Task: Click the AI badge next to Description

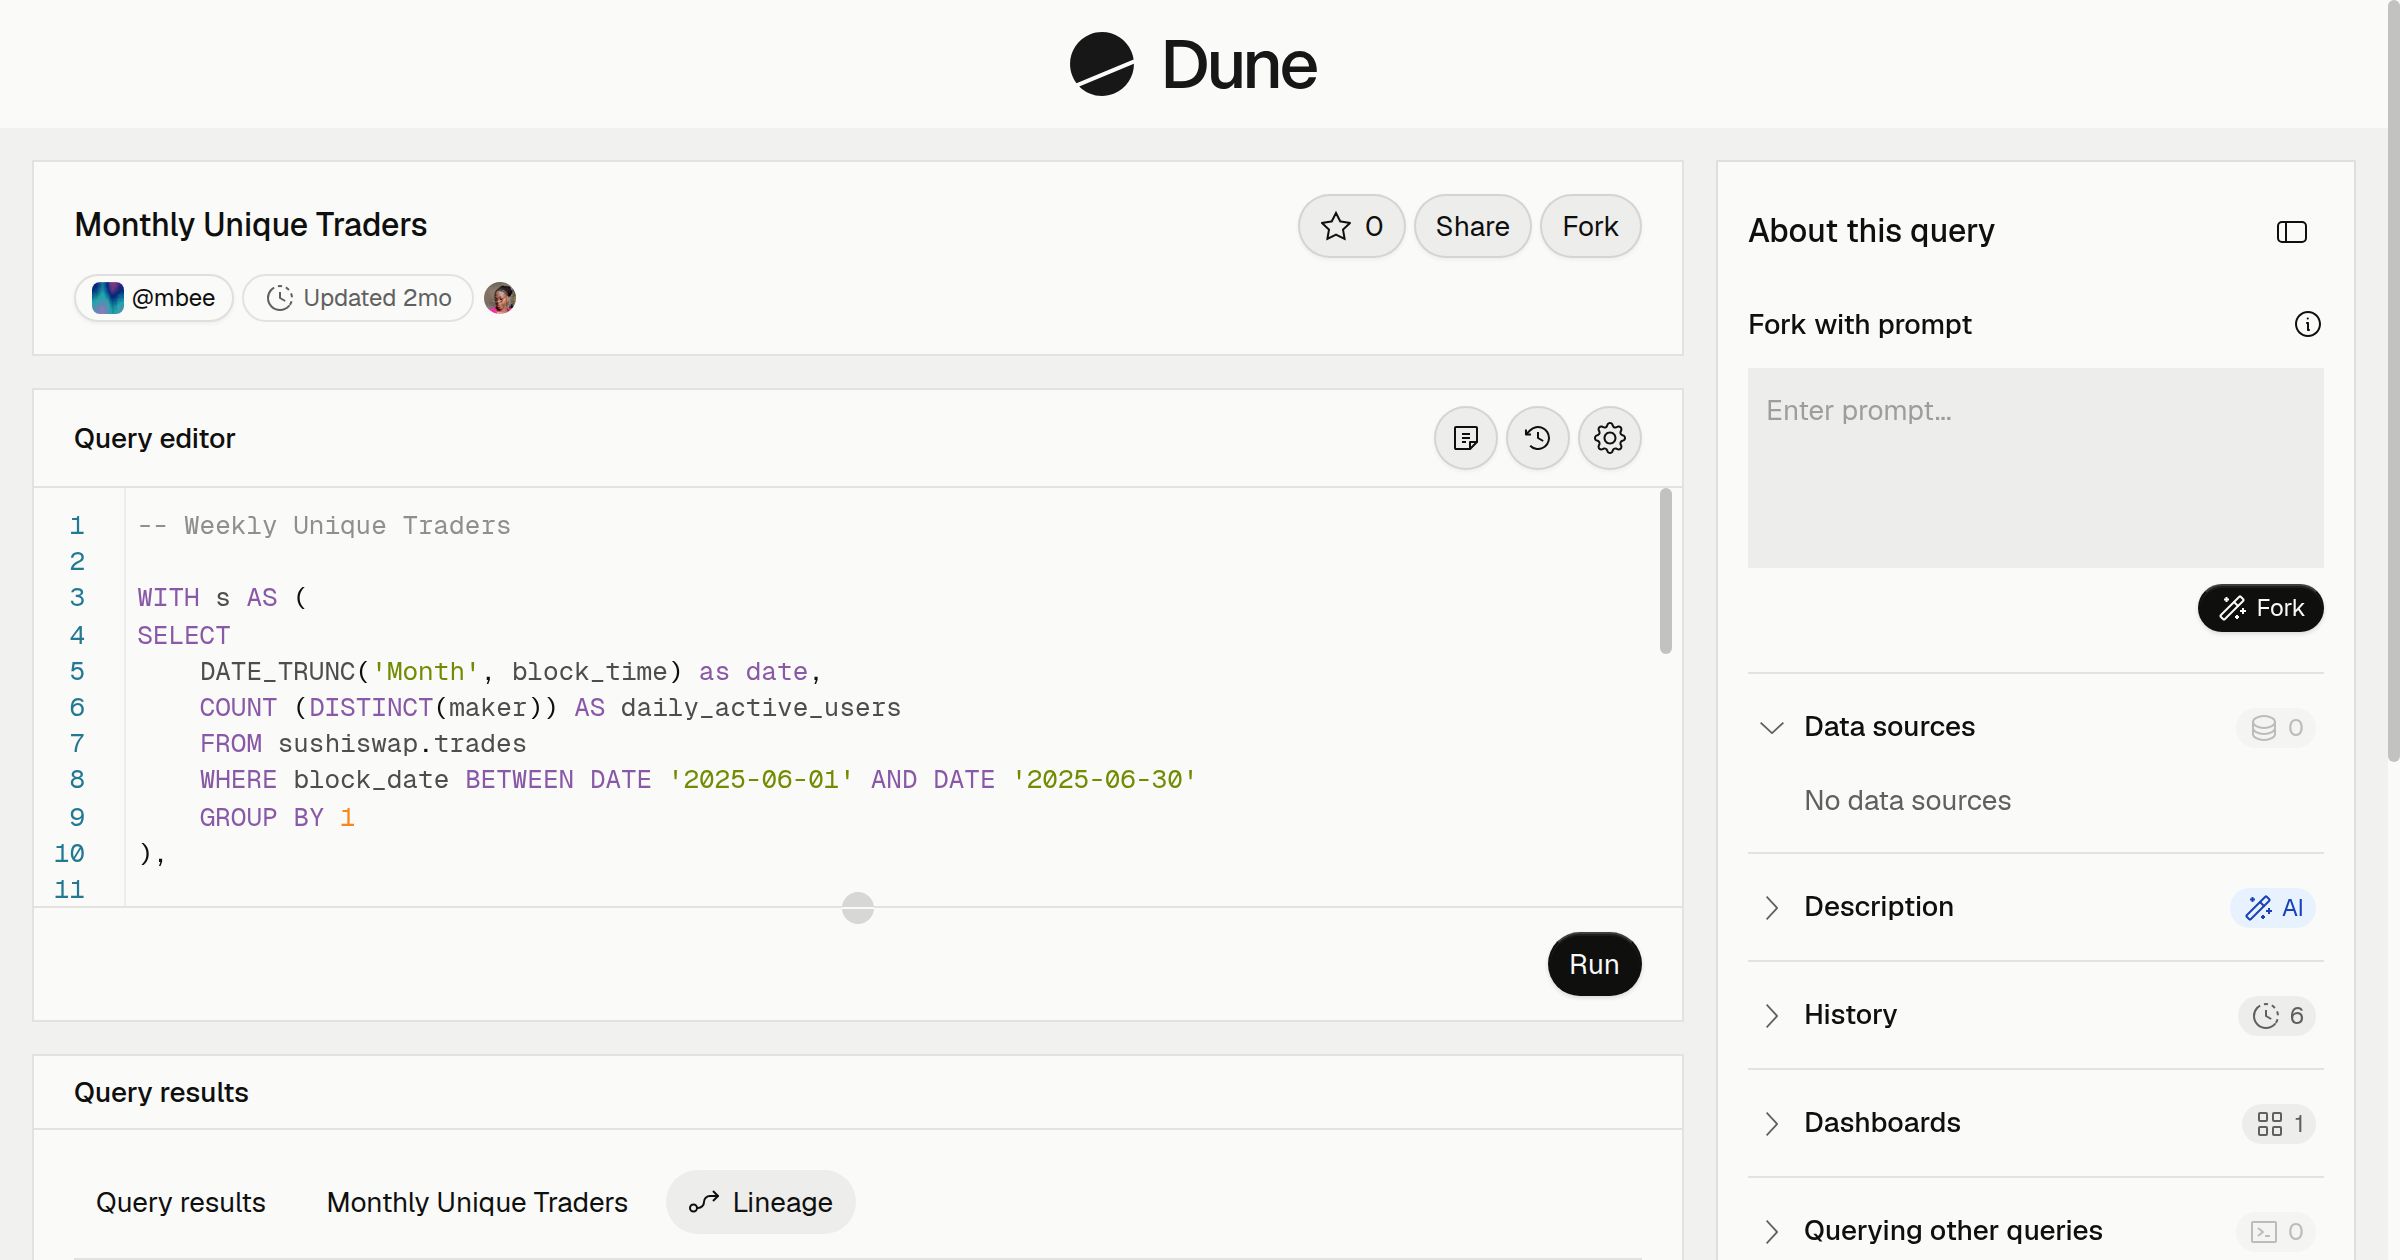Action: 2273,907
